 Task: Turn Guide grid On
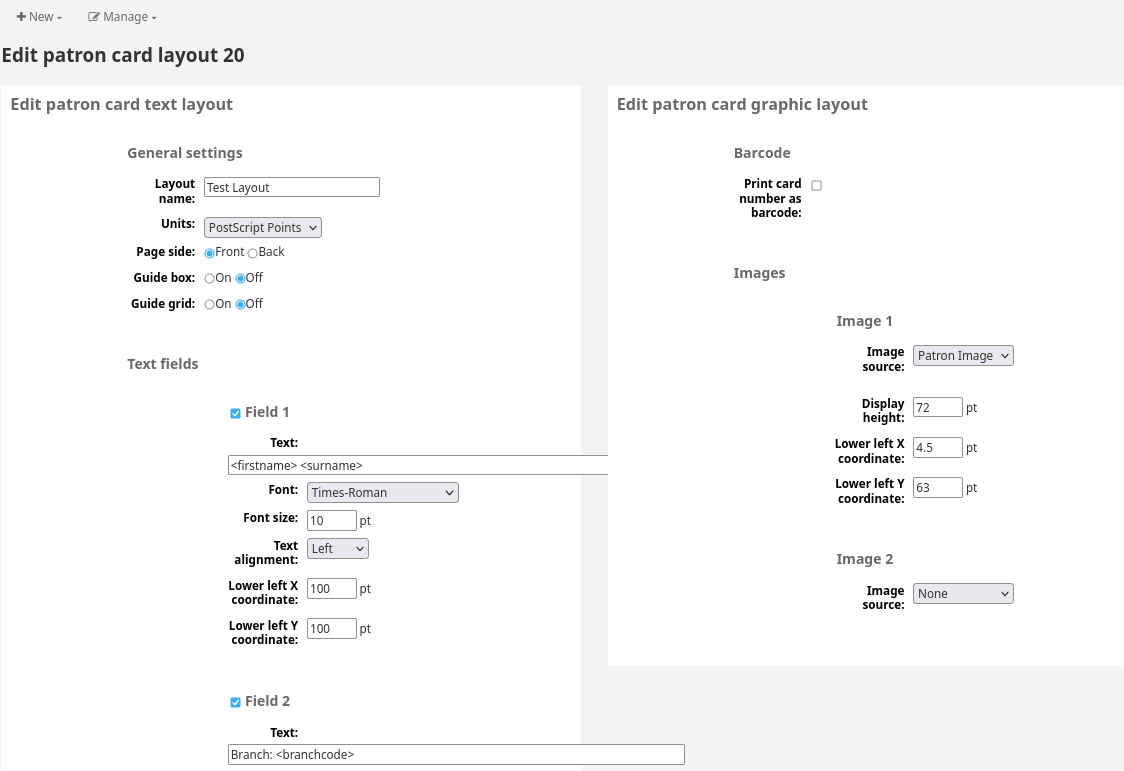(210, 305)
